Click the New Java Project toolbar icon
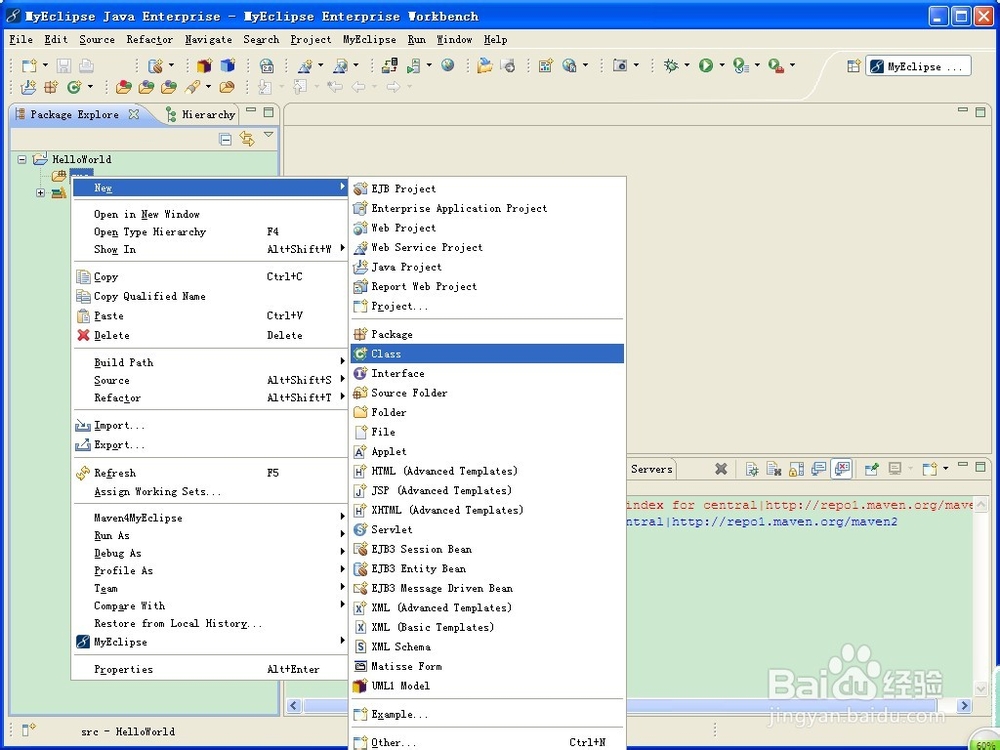 [29, 87]
